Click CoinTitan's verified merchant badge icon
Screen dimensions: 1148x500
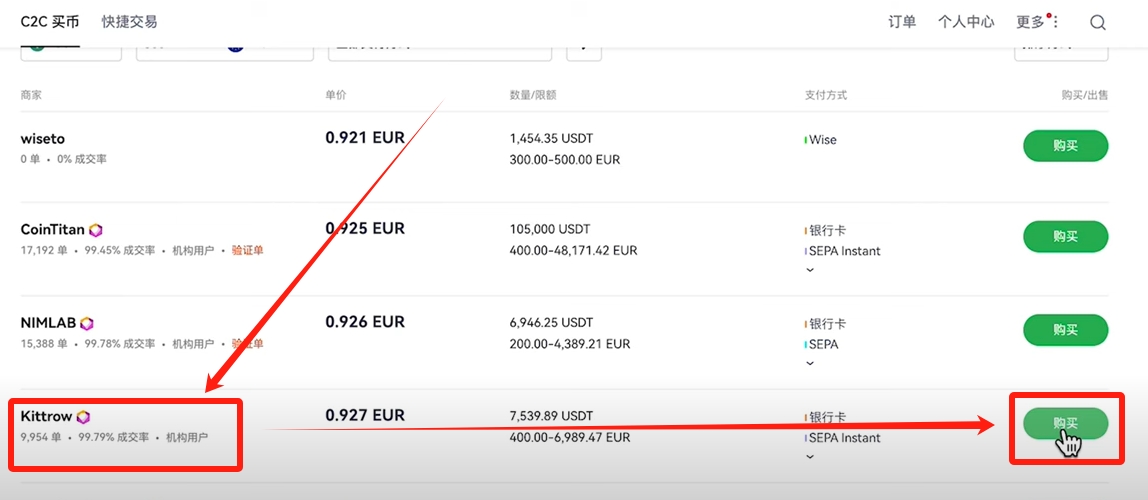point(96,230)
